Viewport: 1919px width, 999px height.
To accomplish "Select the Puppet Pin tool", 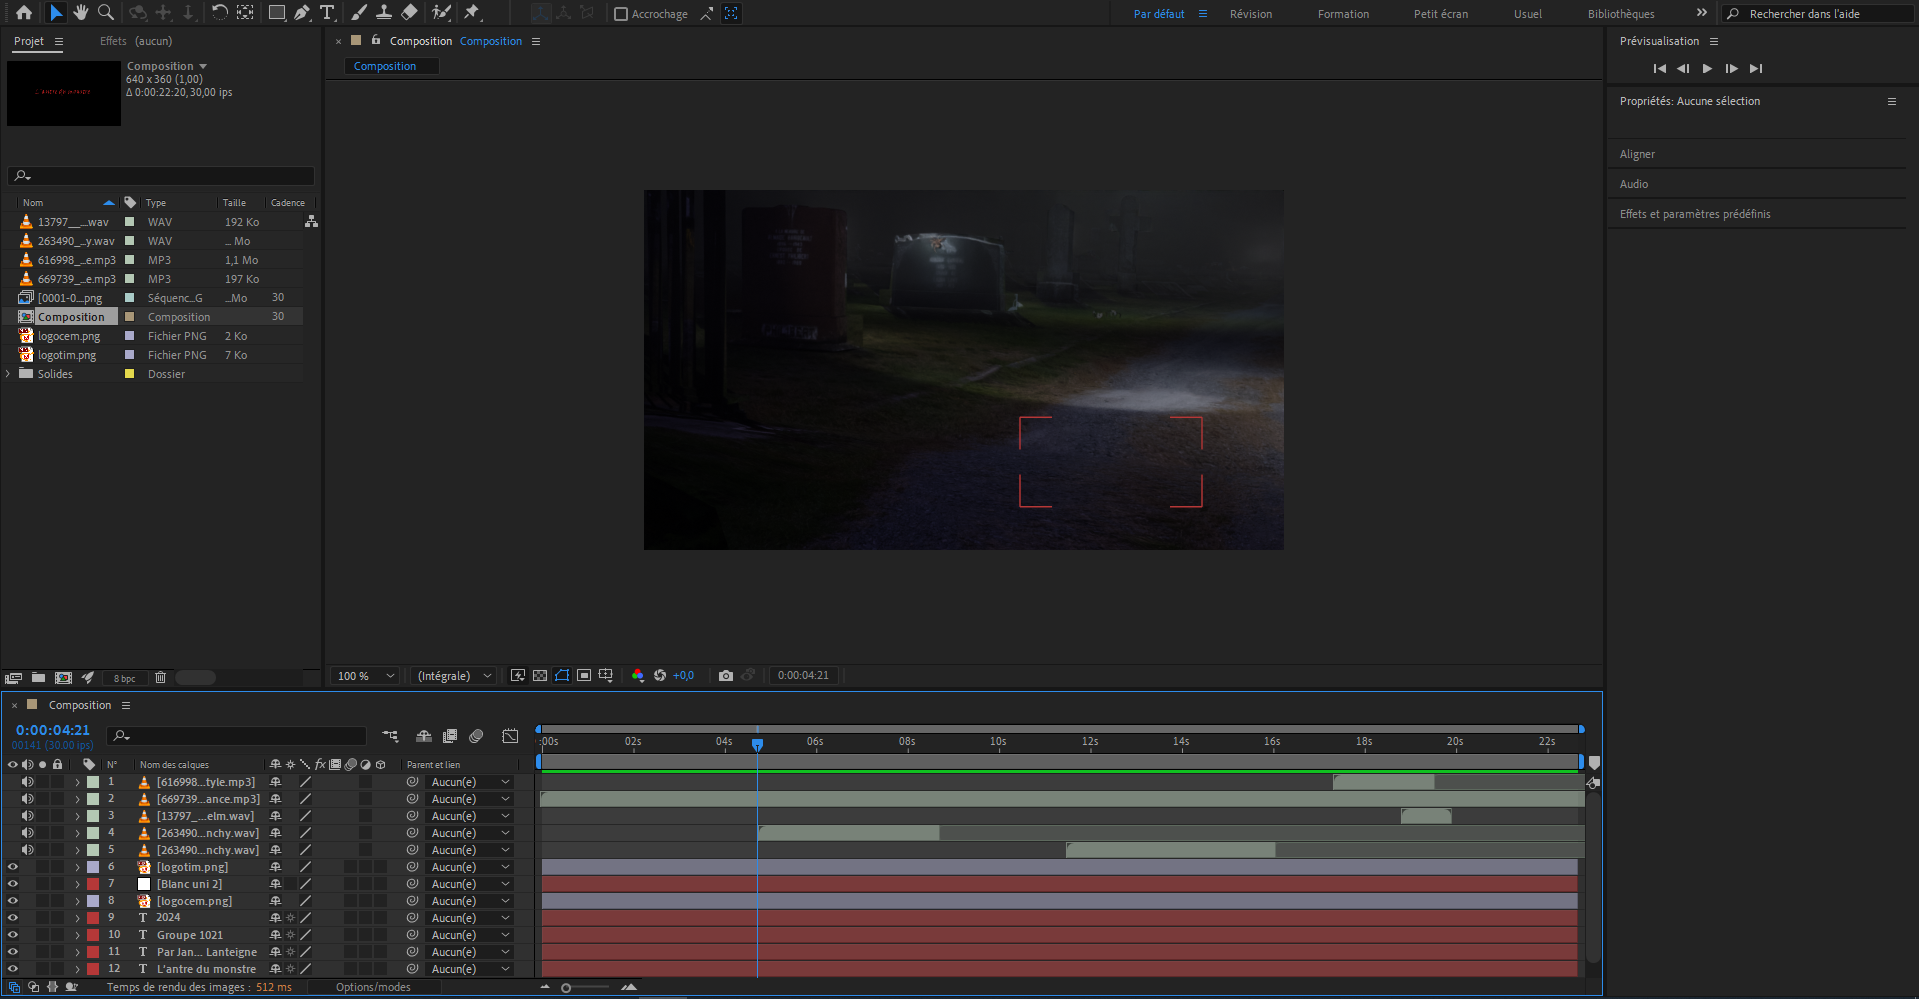I will coord(472,13).
